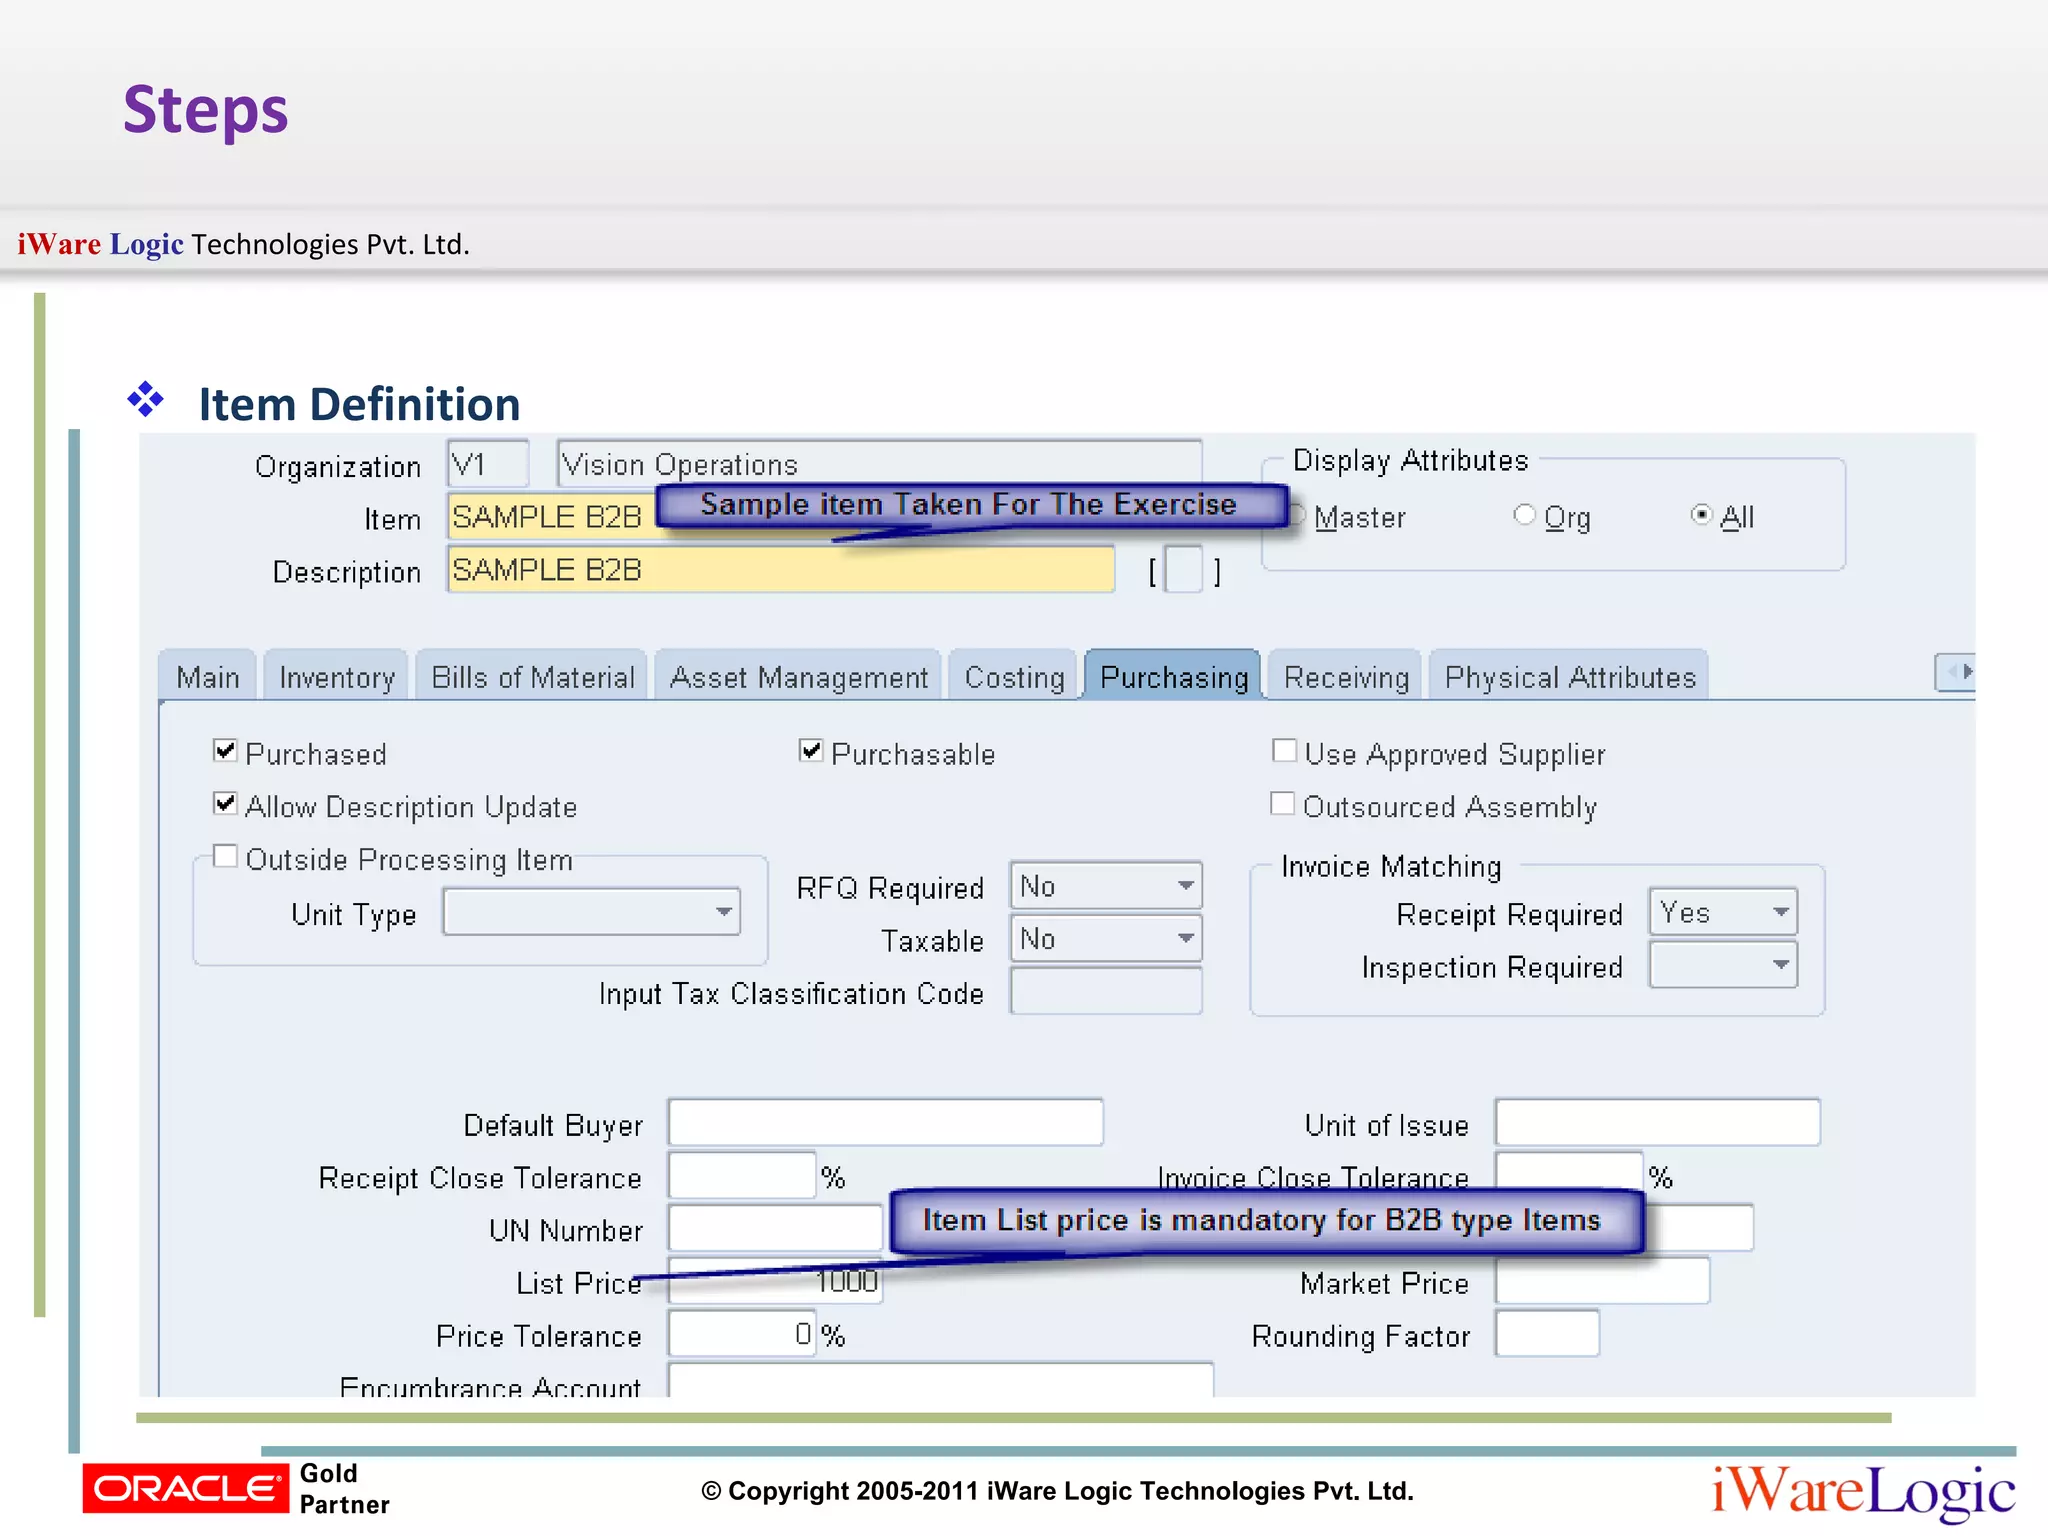Expand the RFQ Required dropdown
The height and width of the screenshot is (1536, 2048).
[x=1106, y=885]
